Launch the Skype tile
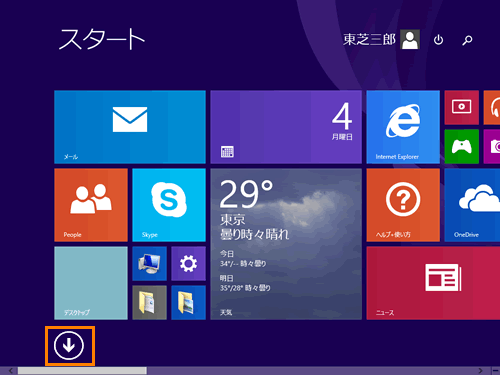This screenshot has width=500, height=375. tap(169, 205)
